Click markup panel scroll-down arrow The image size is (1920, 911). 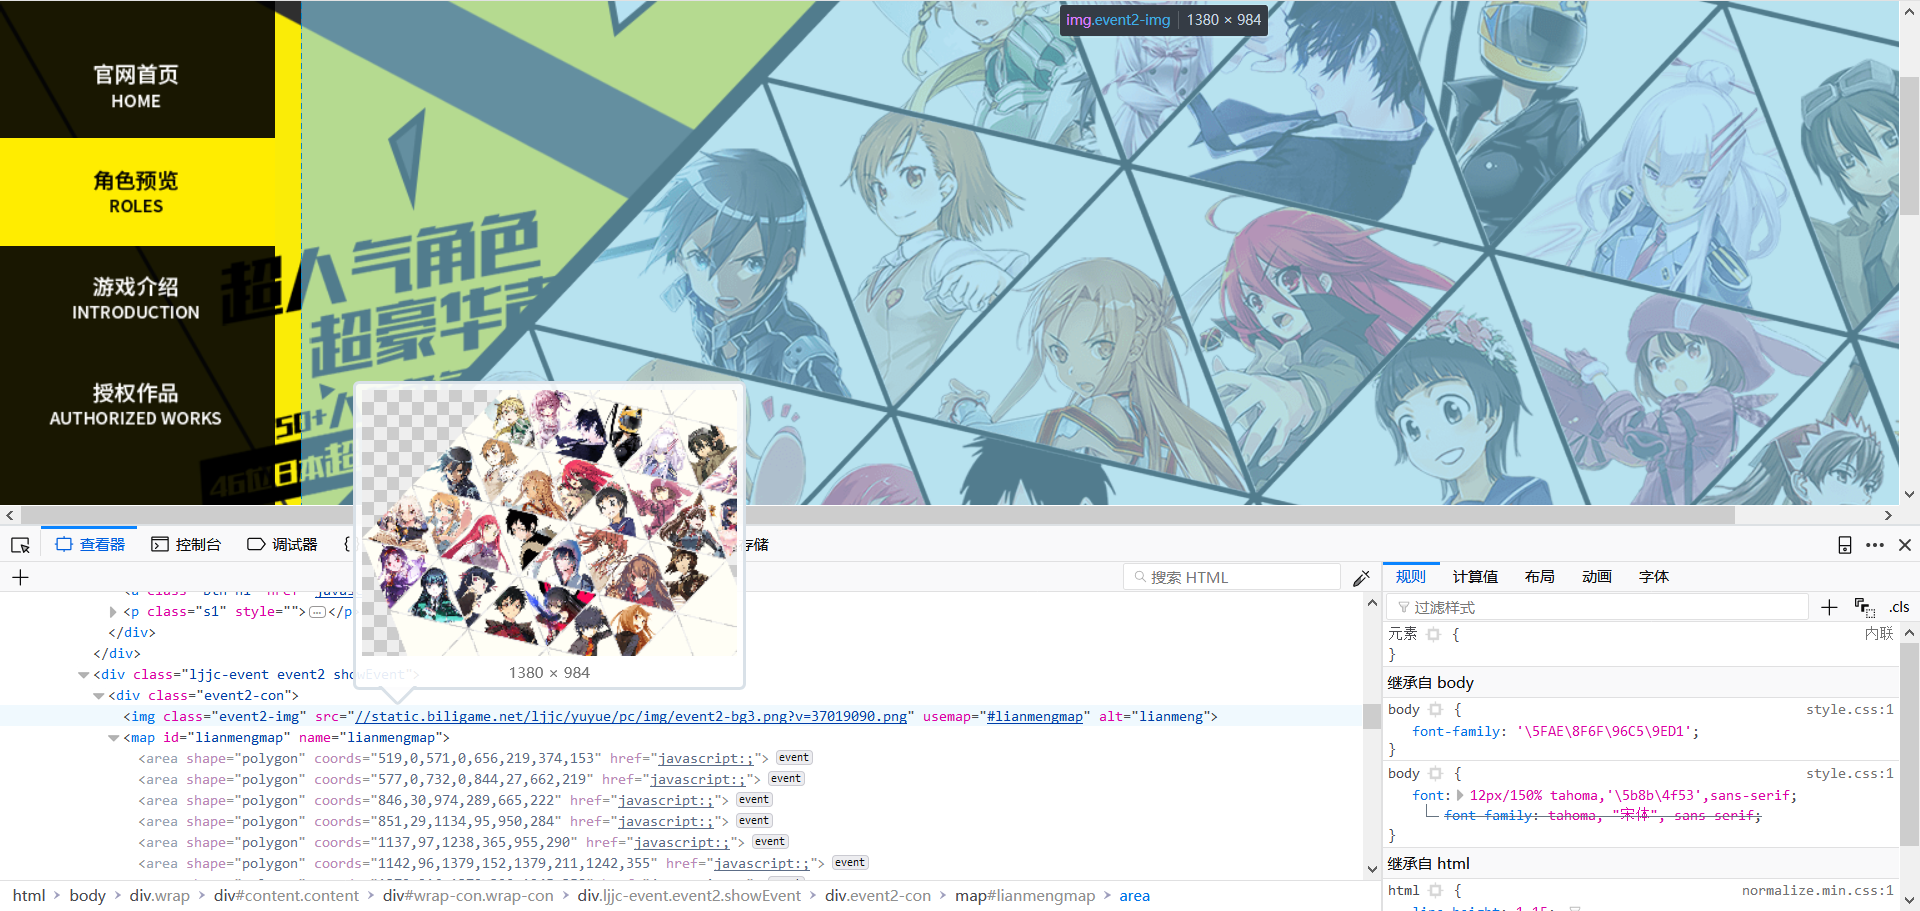coord(1372,869)
